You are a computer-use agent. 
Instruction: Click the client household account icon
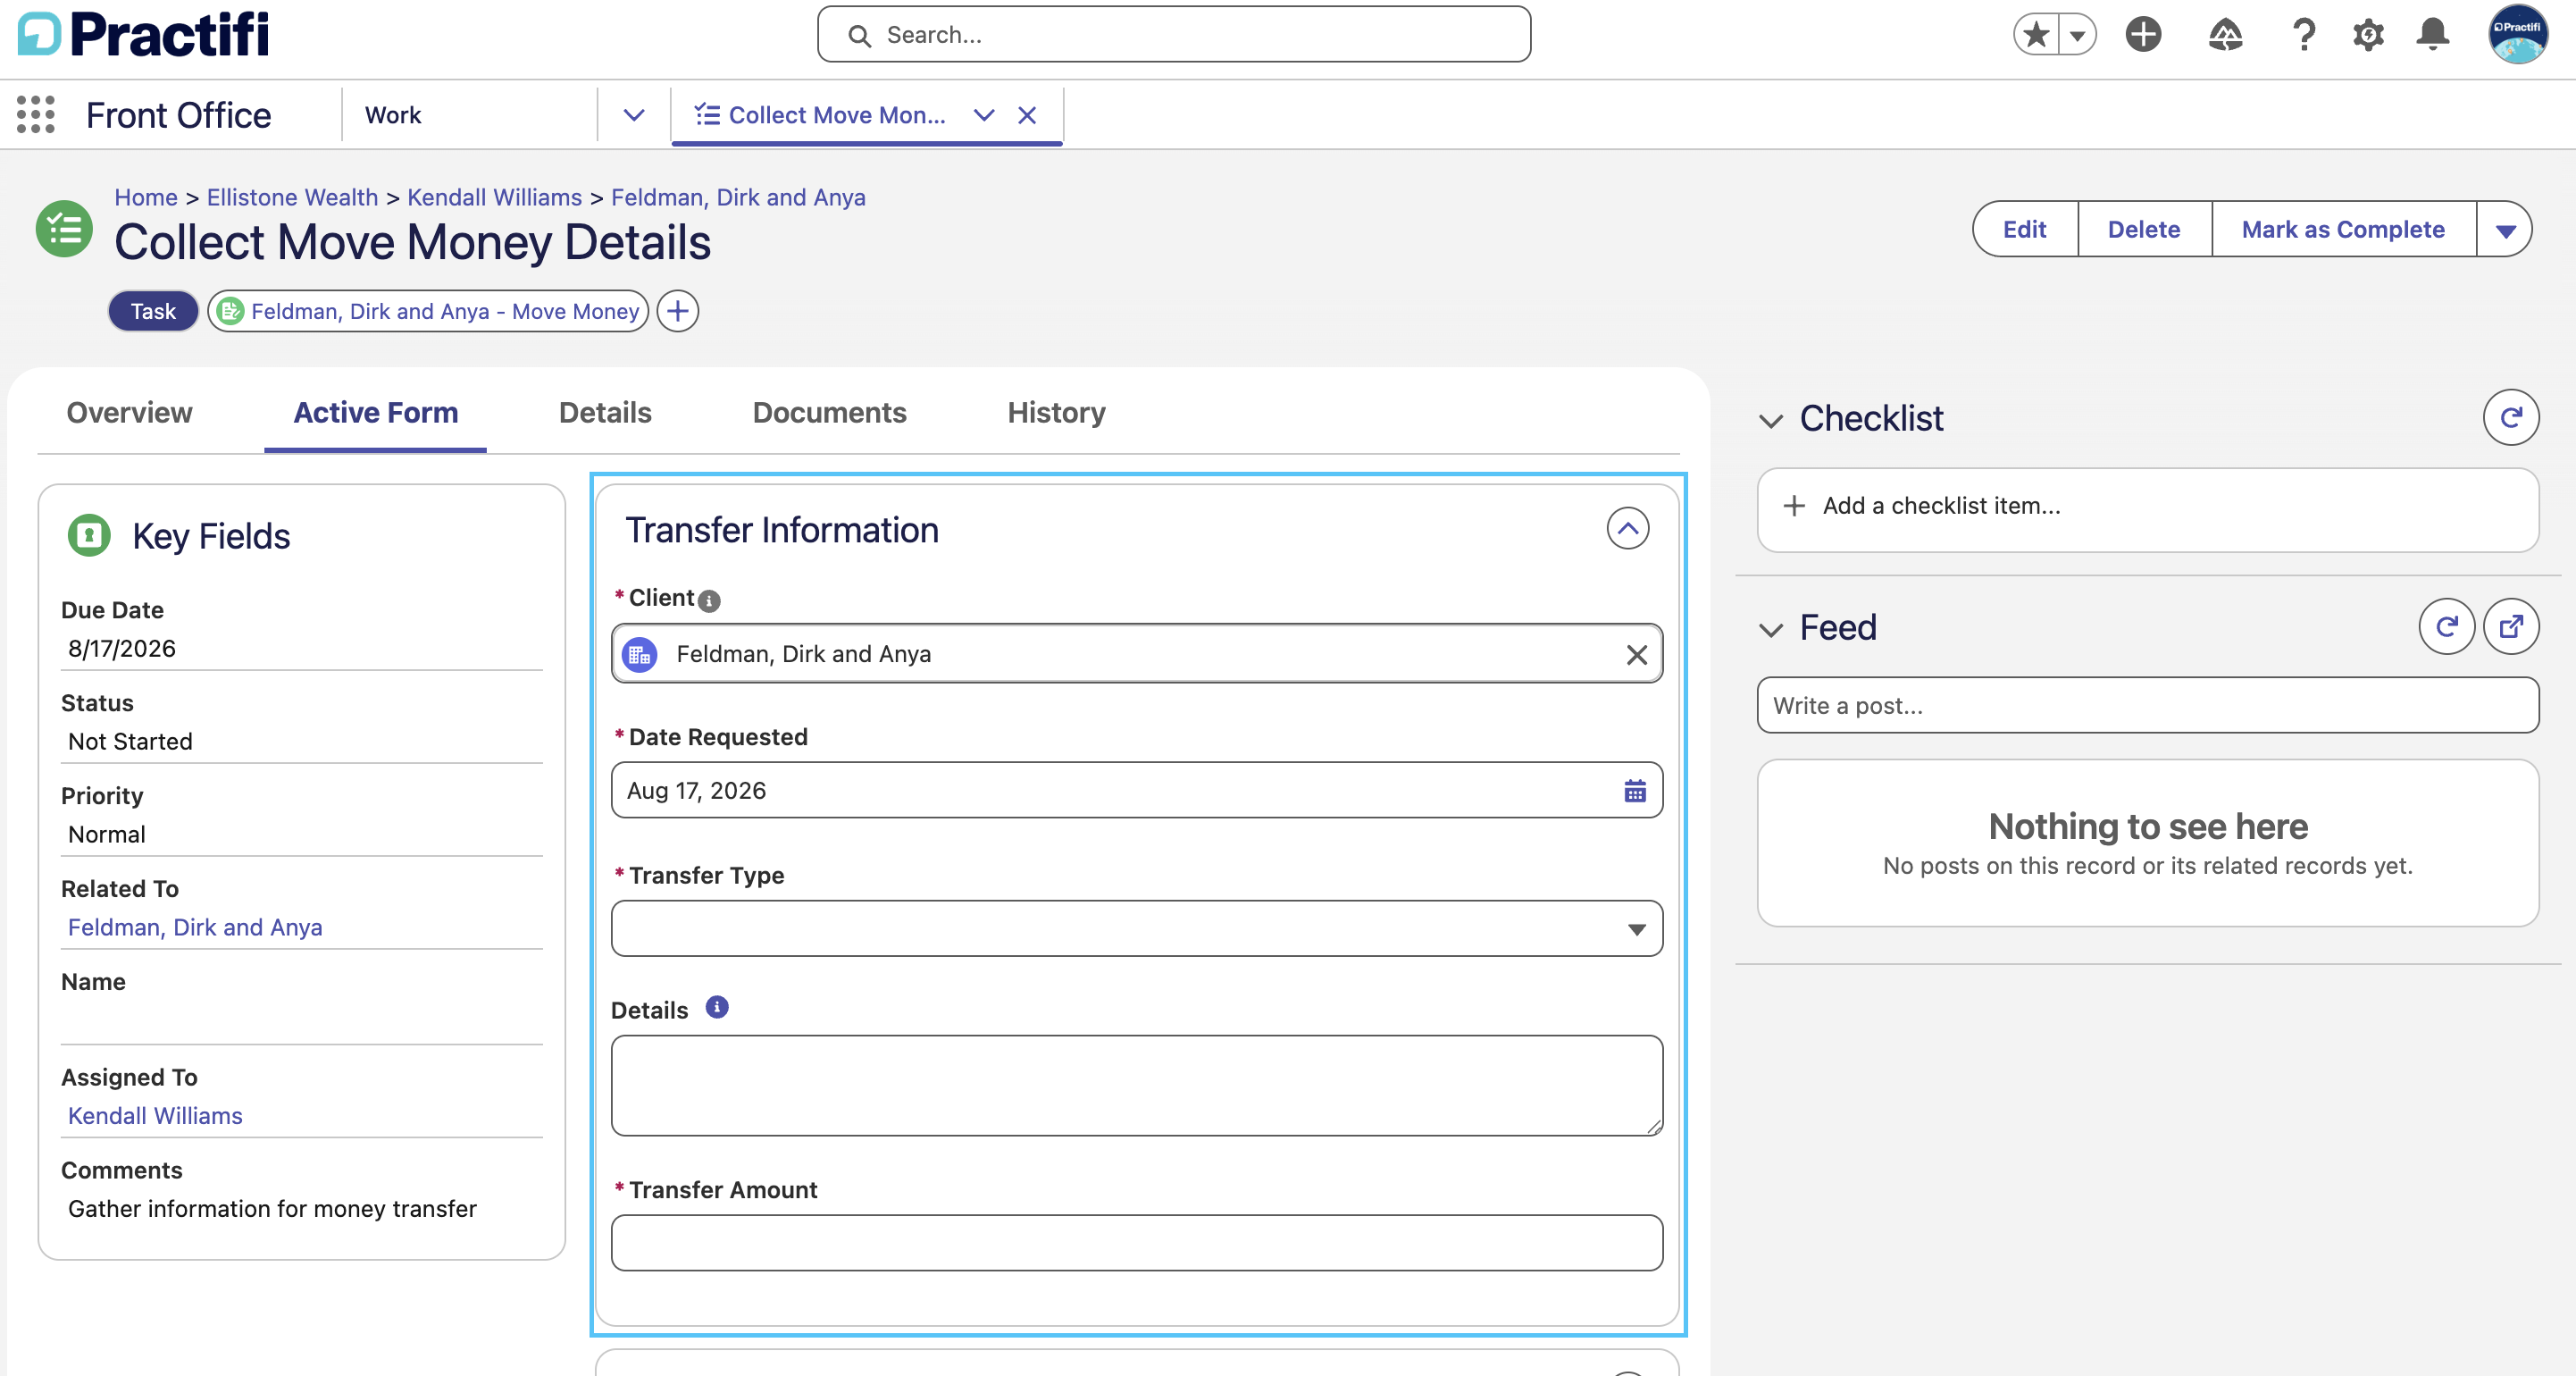(640, 654)
